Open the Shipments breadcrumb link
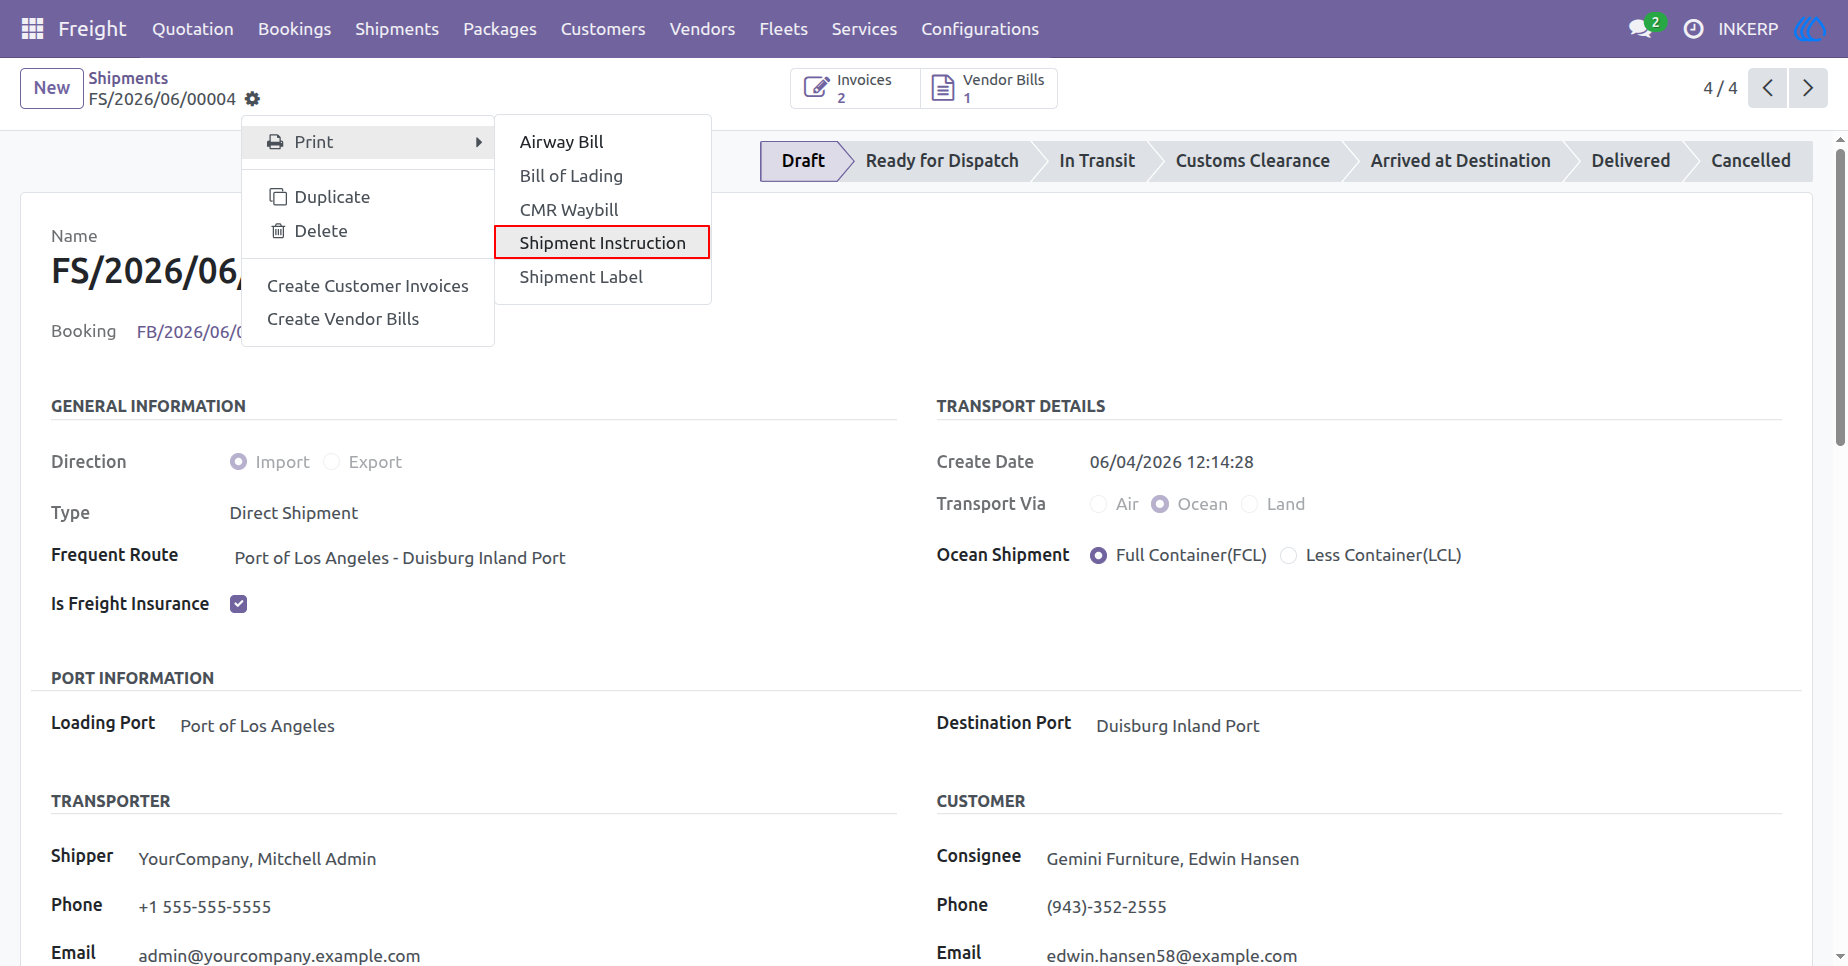The height and width of the screenshot is (966, 1848). (128, 78)
